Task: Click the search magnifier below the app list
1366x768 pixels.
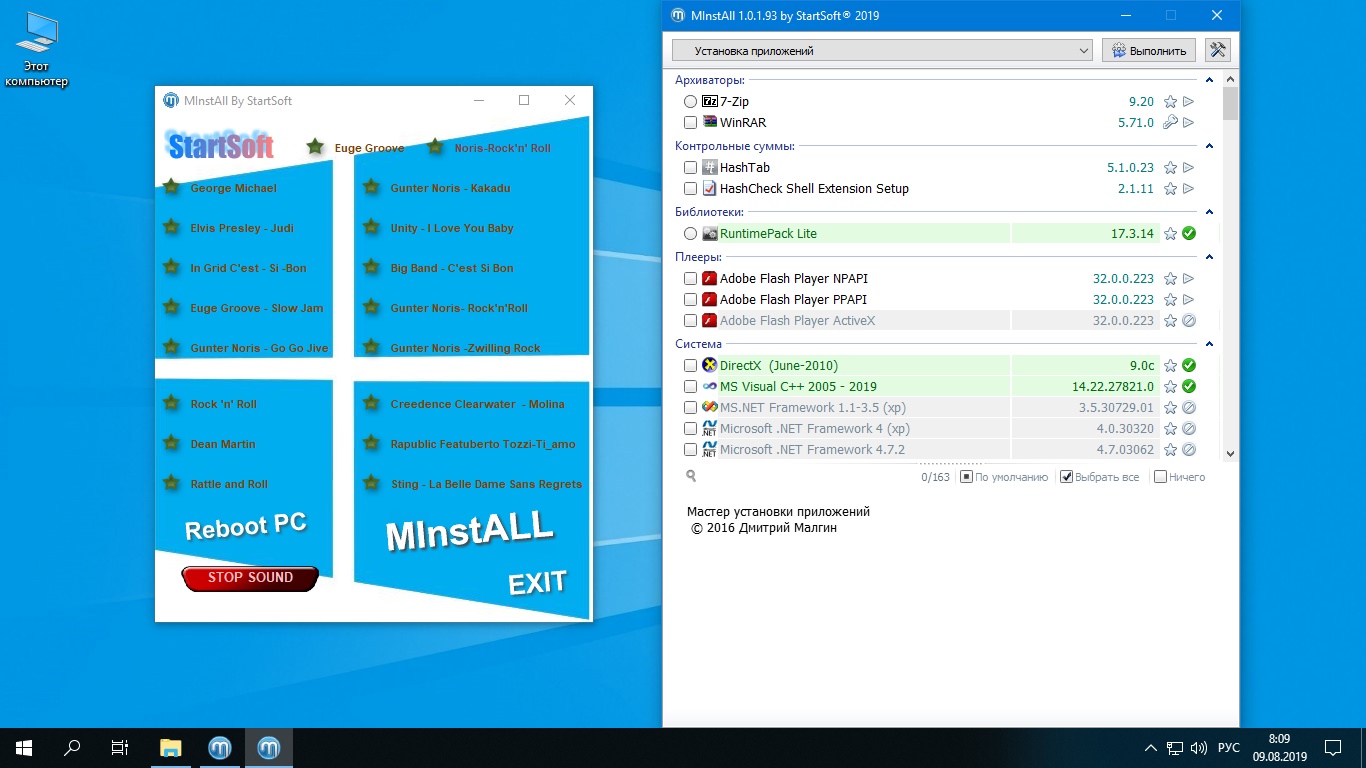Action: [691, 476]
